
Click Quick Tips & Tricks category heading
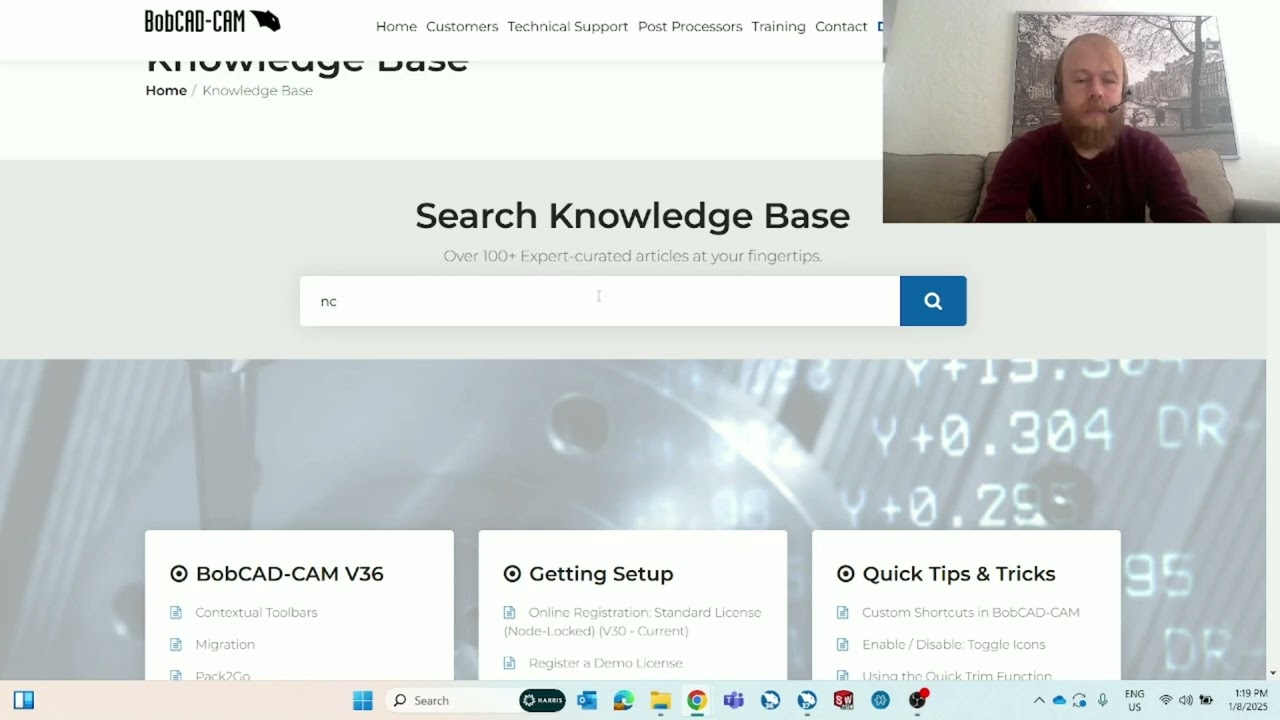(x=959, y=574)
